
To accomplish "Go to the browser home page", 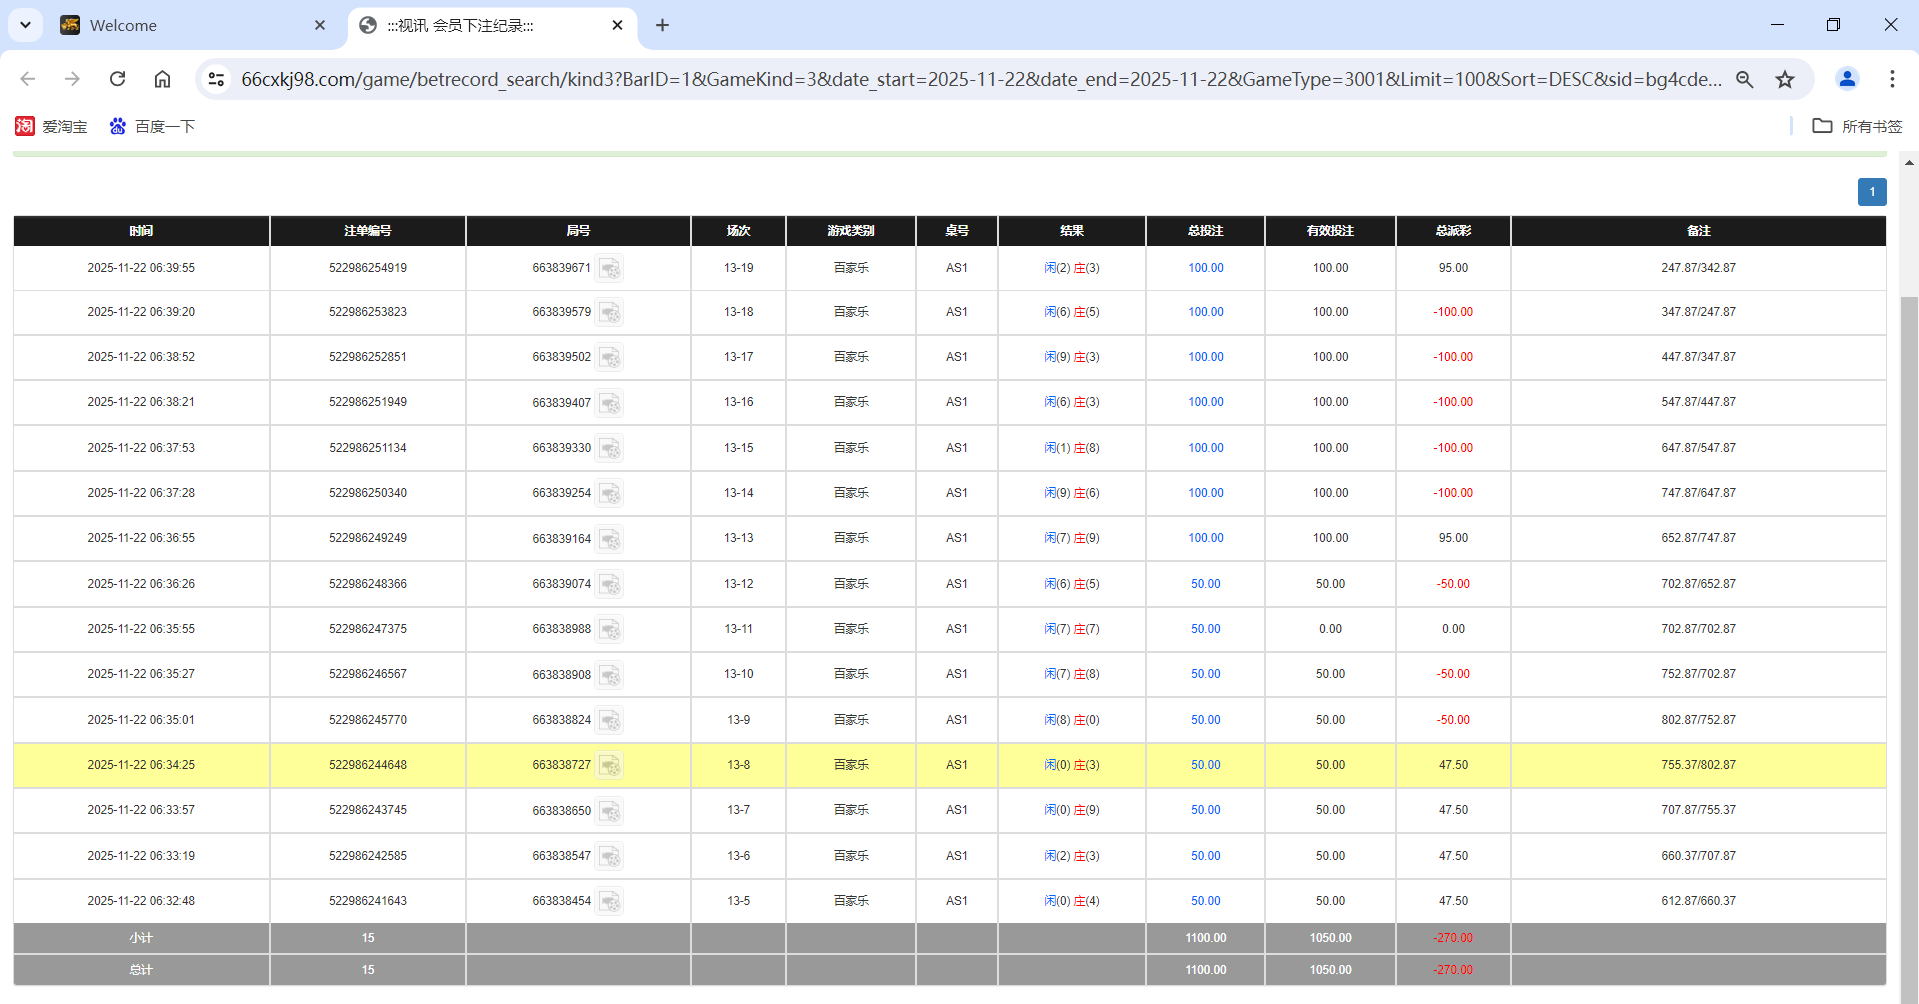I will (162, 79).
